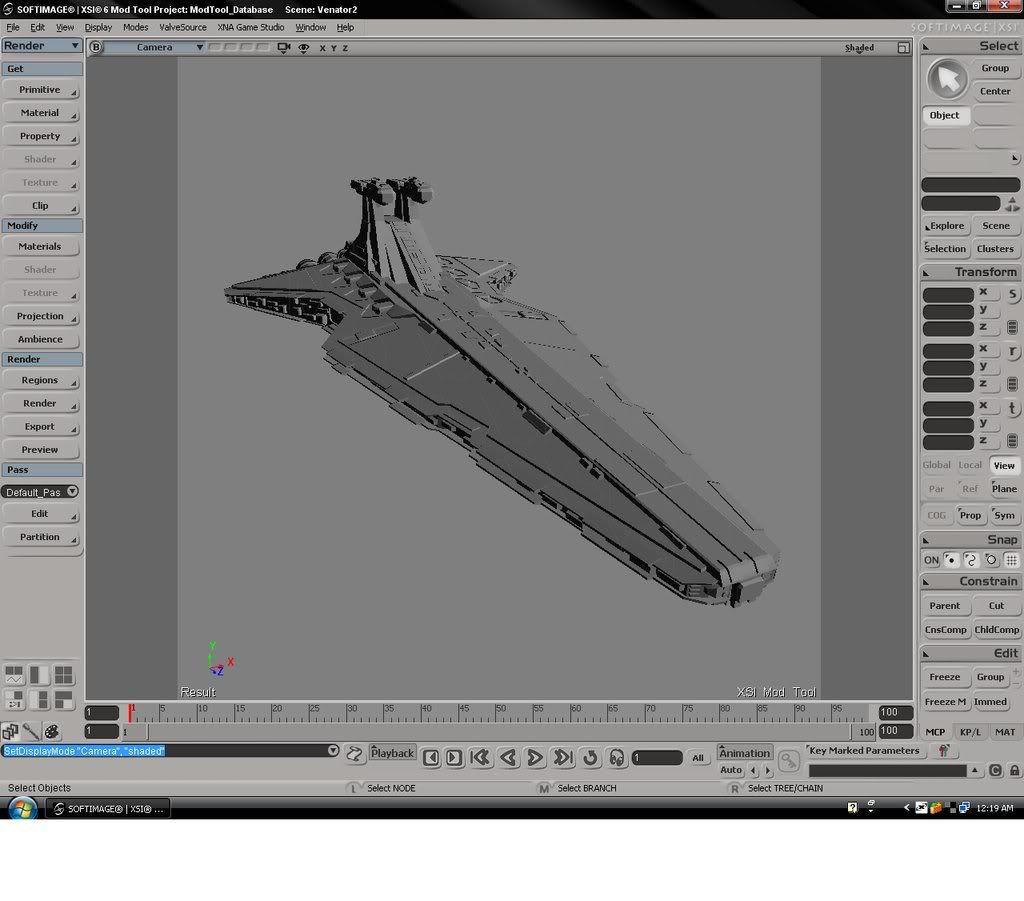
Task: Open the Render toolbar selector dropdown
Action: (x=42, y=45)
